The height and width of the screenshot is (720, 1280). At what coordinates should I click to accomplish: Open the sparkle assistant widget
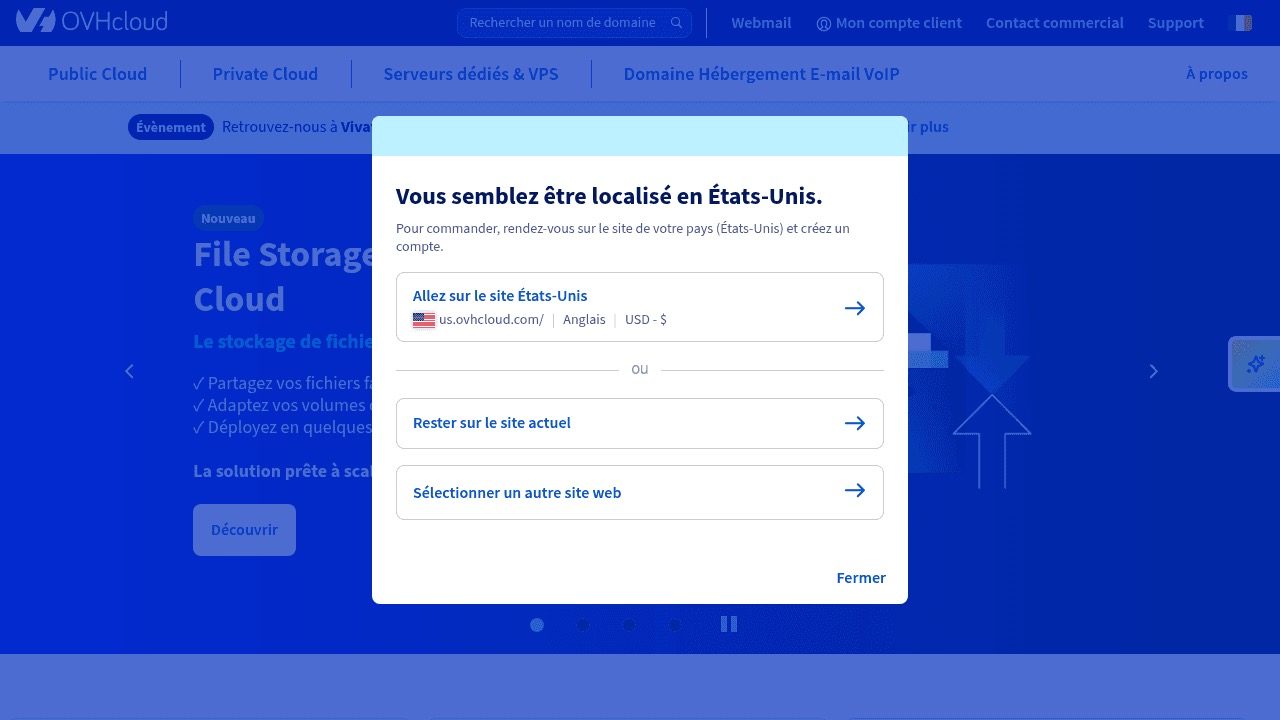1255,364
